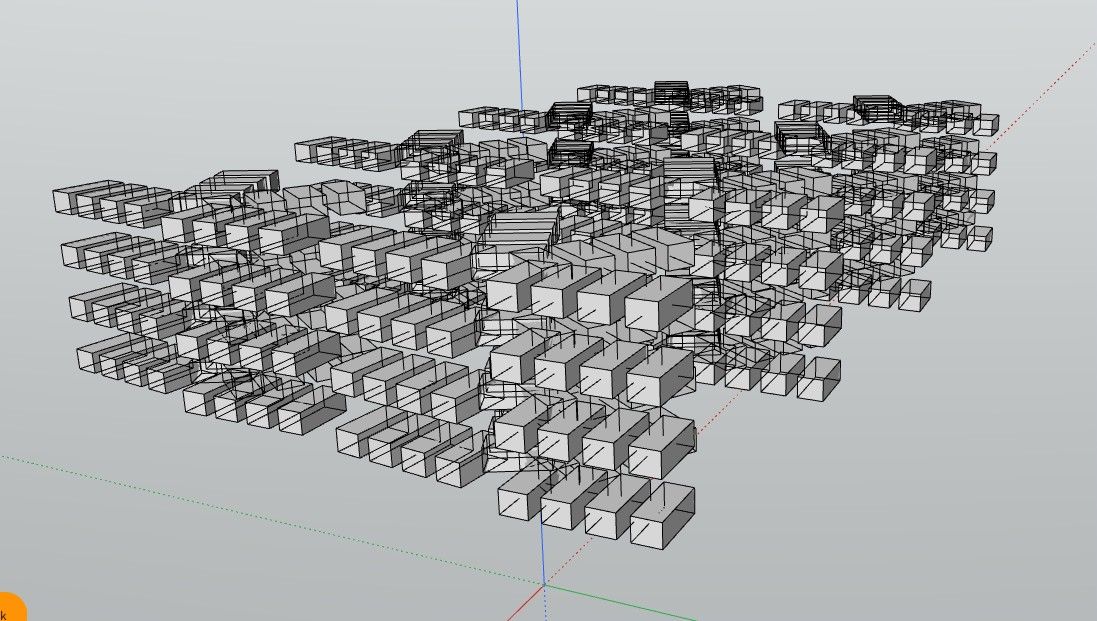
Task: Click the orange circular button in the corner
Action: click(x=10, y=608)
